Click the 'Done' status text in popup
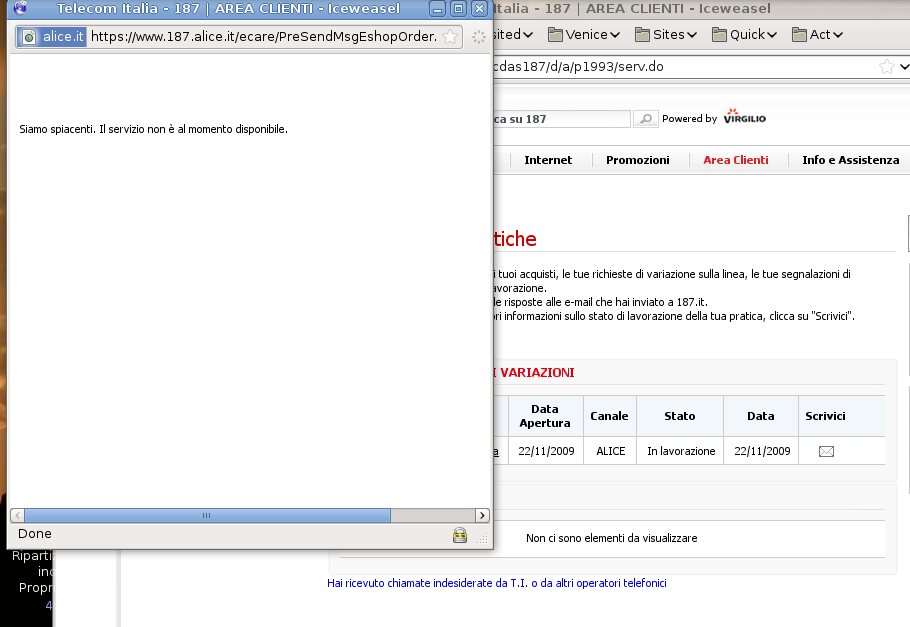This screenshot has width=910, height=627. (x=35, y=534)
